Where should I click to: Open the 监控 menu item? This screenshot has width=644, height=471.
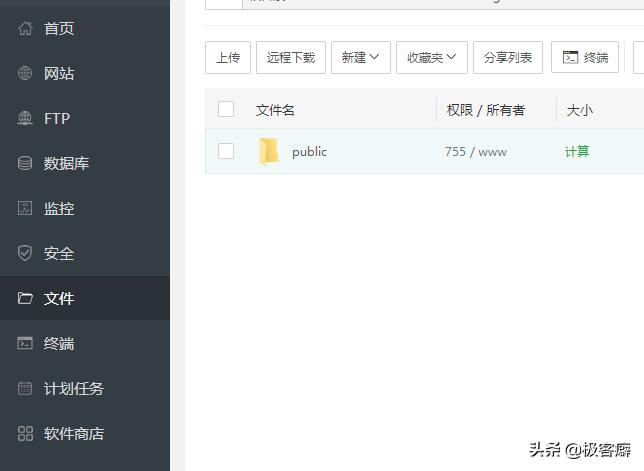click(85, 208)
